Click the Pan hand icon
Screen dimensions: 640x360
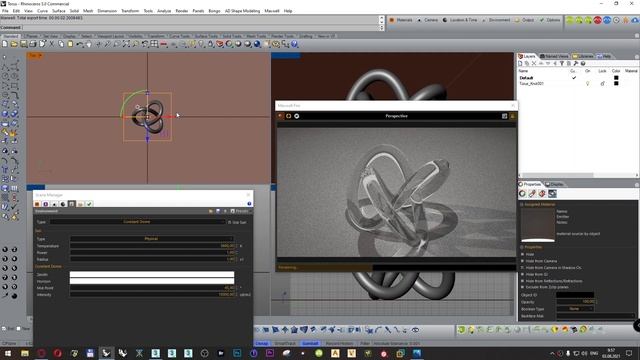tap(89, 44)
